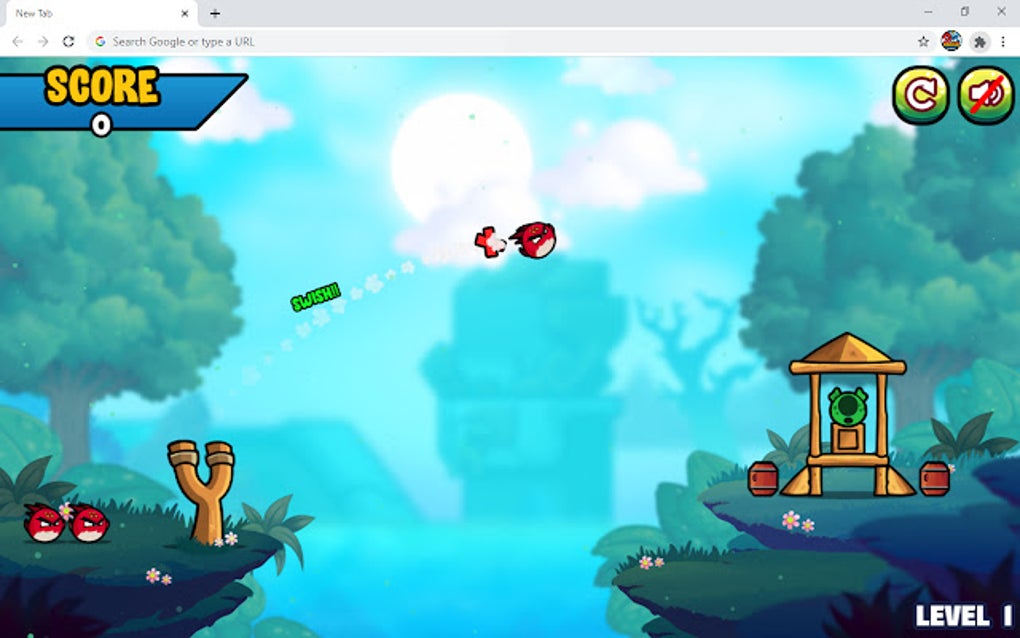This screenshot has height=638, width=1020.
Task: Open the Chrome extensions puzzle icon
Action: click(x=978, y=41)
